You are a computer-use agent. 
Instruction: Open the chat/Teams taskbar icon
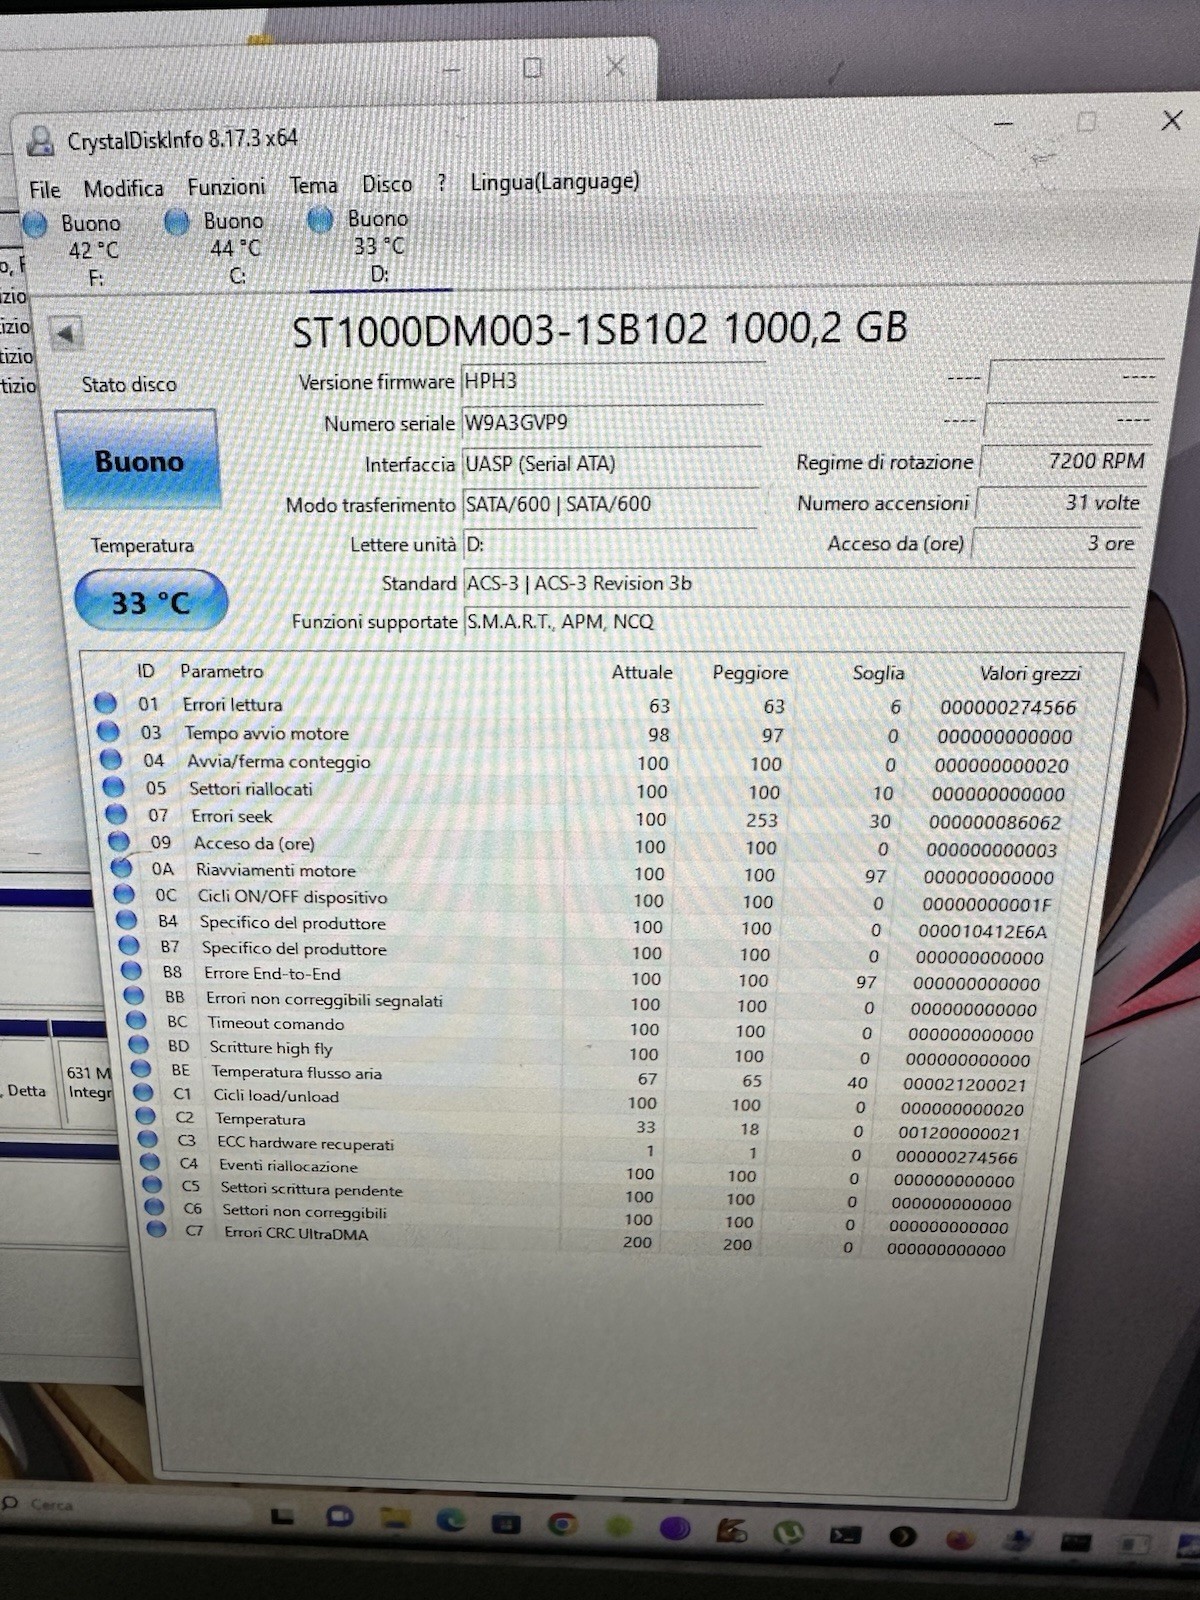point(340,1516)
